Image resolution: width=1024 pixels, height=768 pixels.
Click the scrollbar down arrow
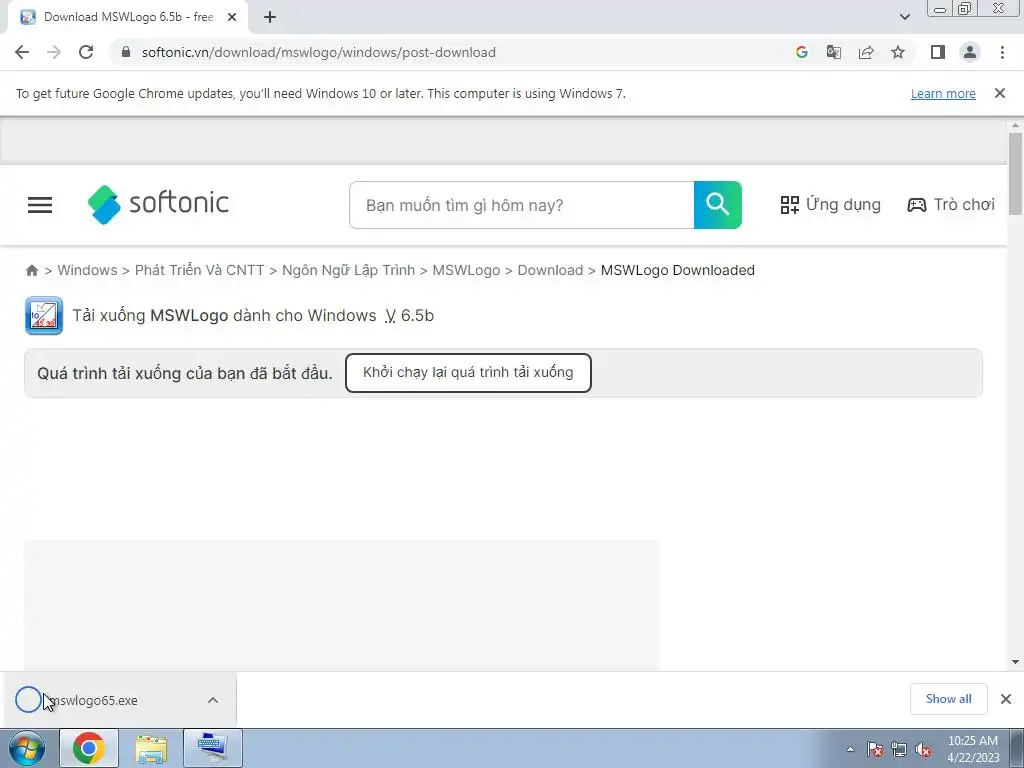(x=1015, y=662)
